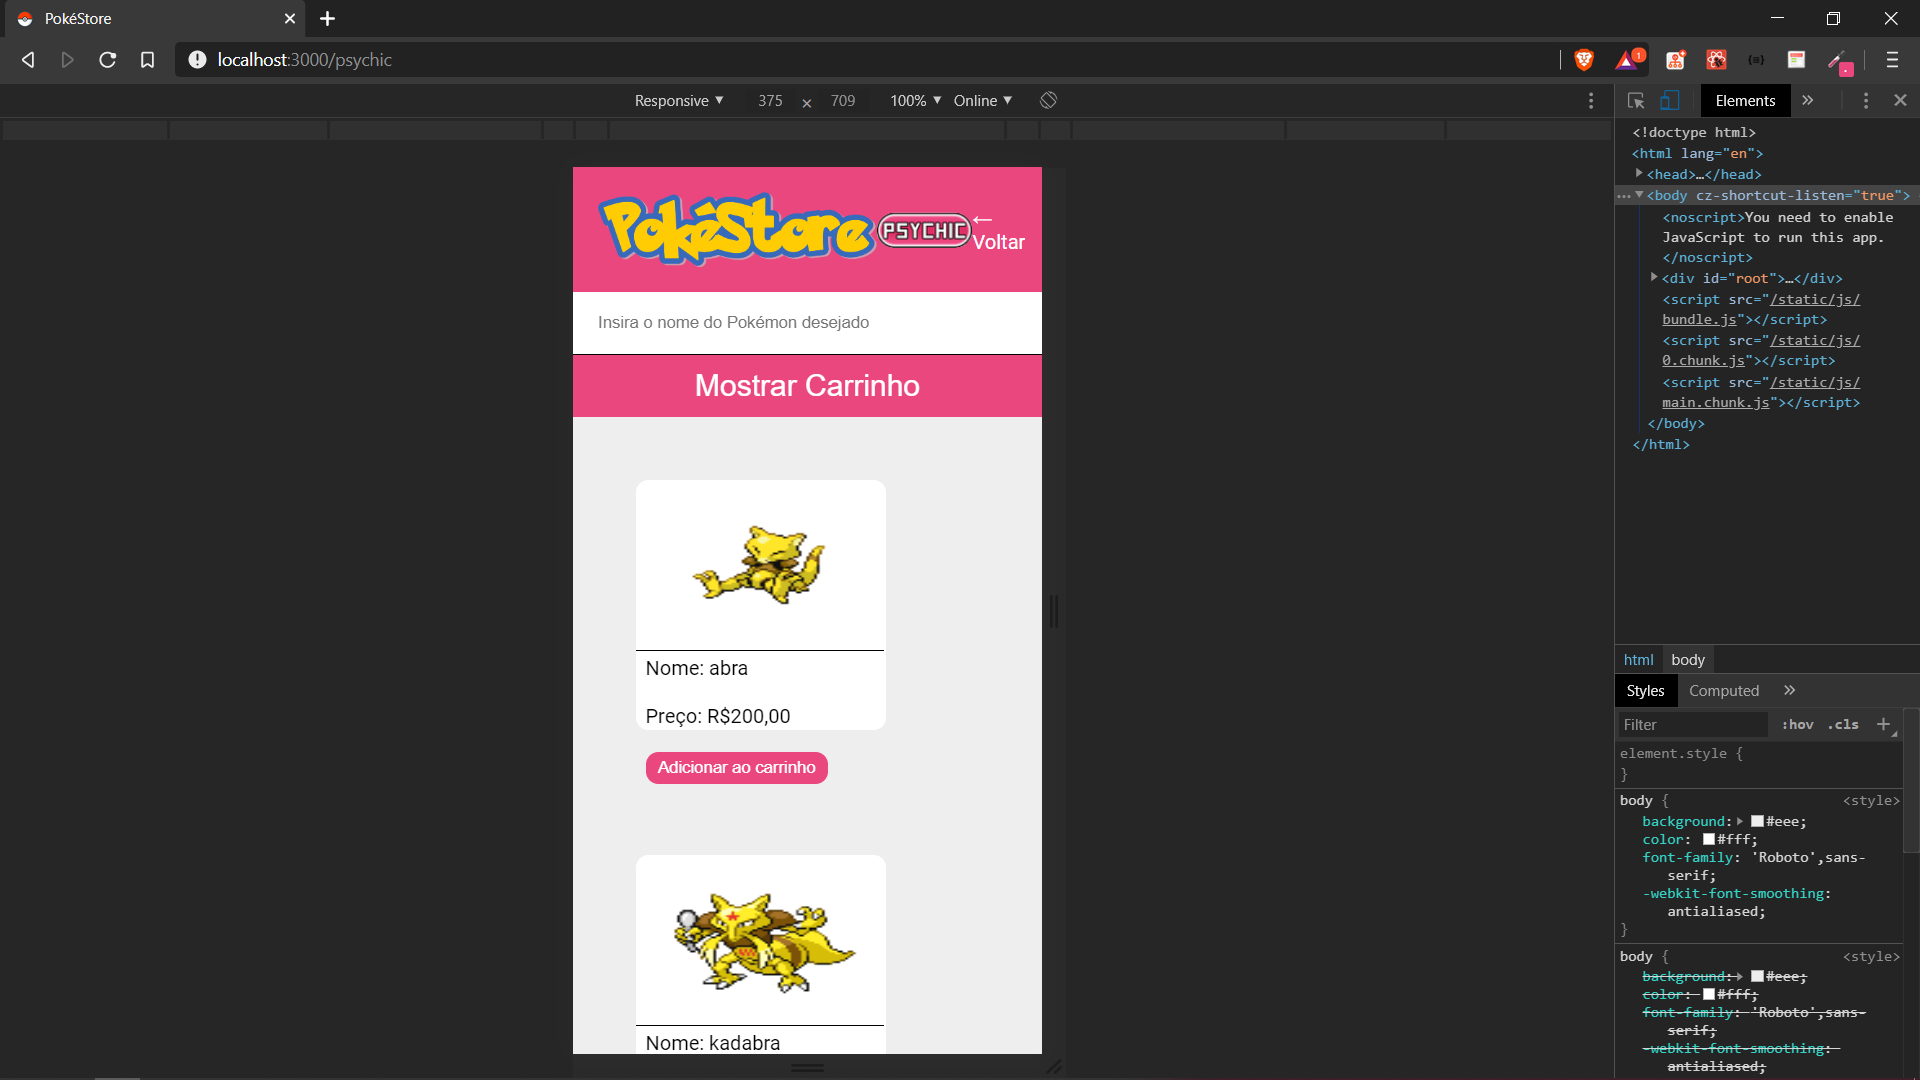Image resolution: width=1920 pixels, height=1080 pixels.
Task: Click the rotate viewport icon
Action: click(1048, 100)
